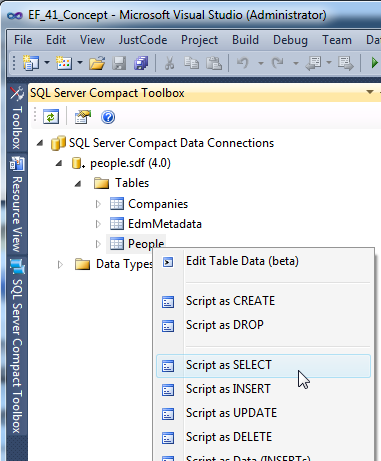
Task: Open the SQL Server Compact Toolbox window options arrow
Action: pos(370,92)
